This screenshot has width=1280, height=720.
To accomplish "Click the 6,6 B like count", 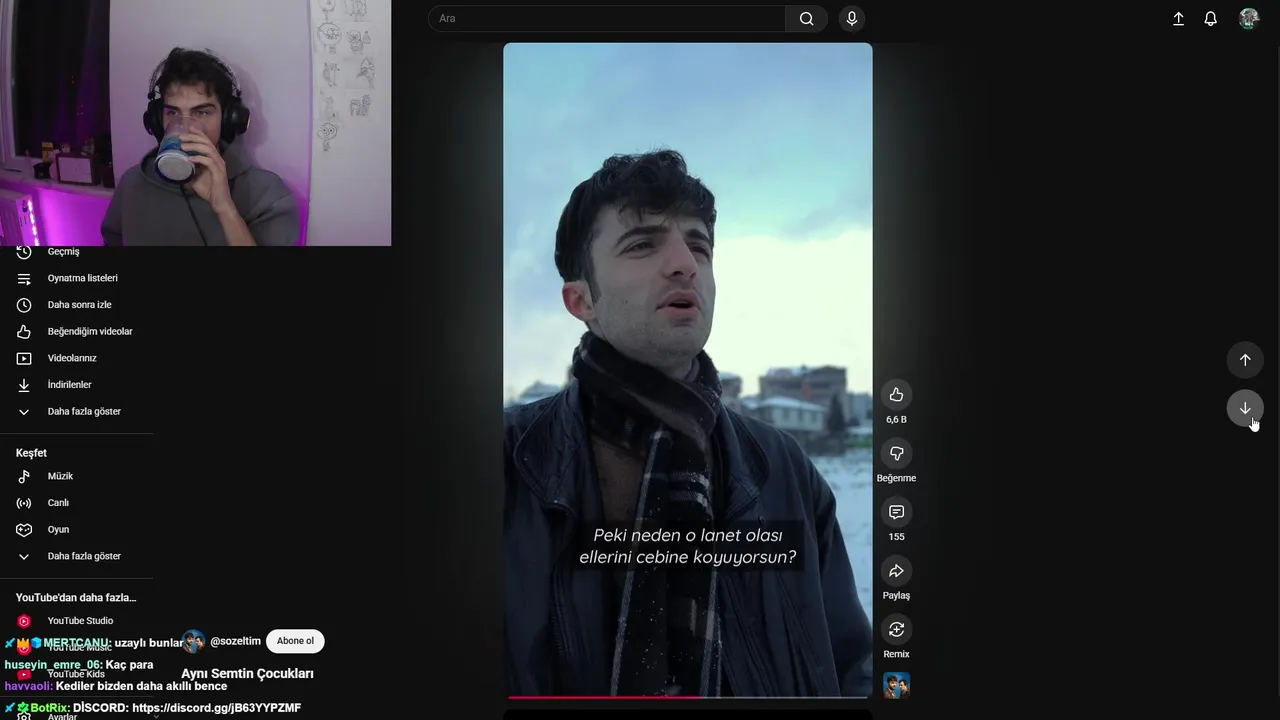I will coord(896,420).
